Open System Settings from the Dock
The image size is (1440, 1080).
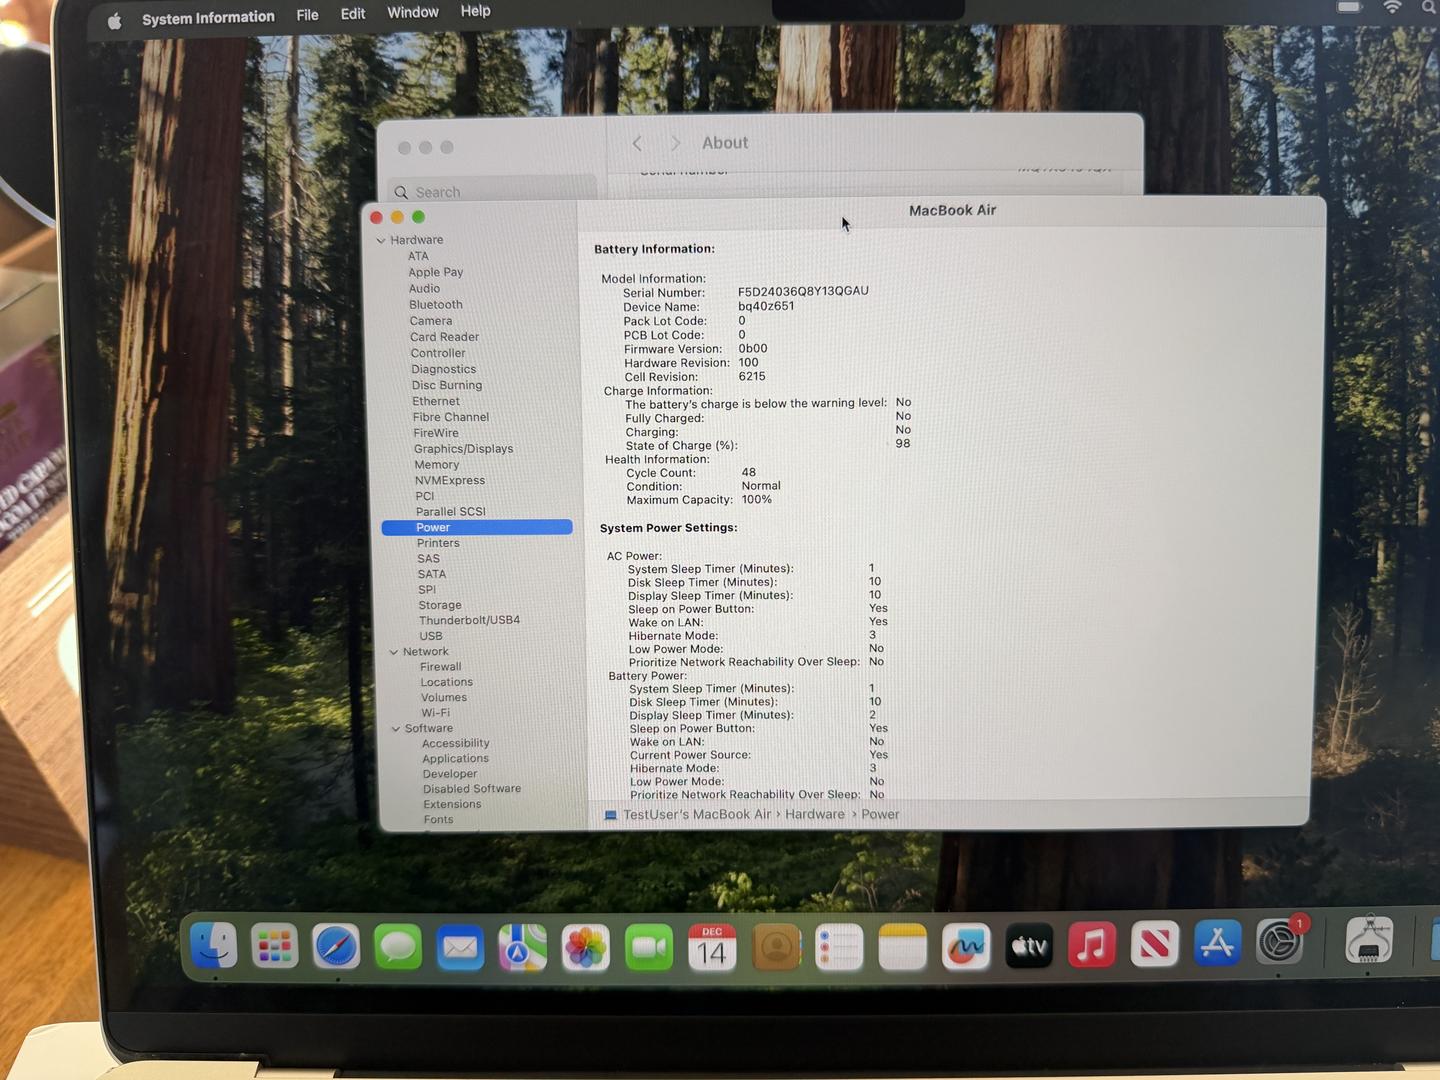click(x=1280, y=943)
